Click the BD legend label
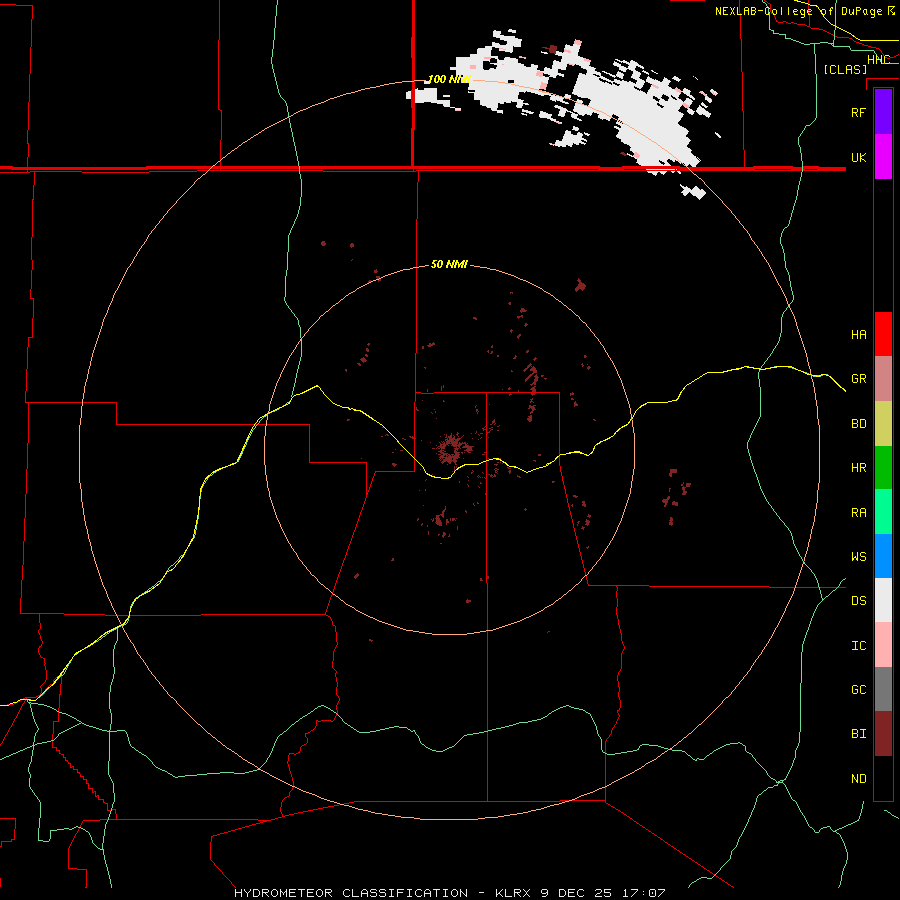Screen dimensions: 900x900 click(x=858, y=424)
